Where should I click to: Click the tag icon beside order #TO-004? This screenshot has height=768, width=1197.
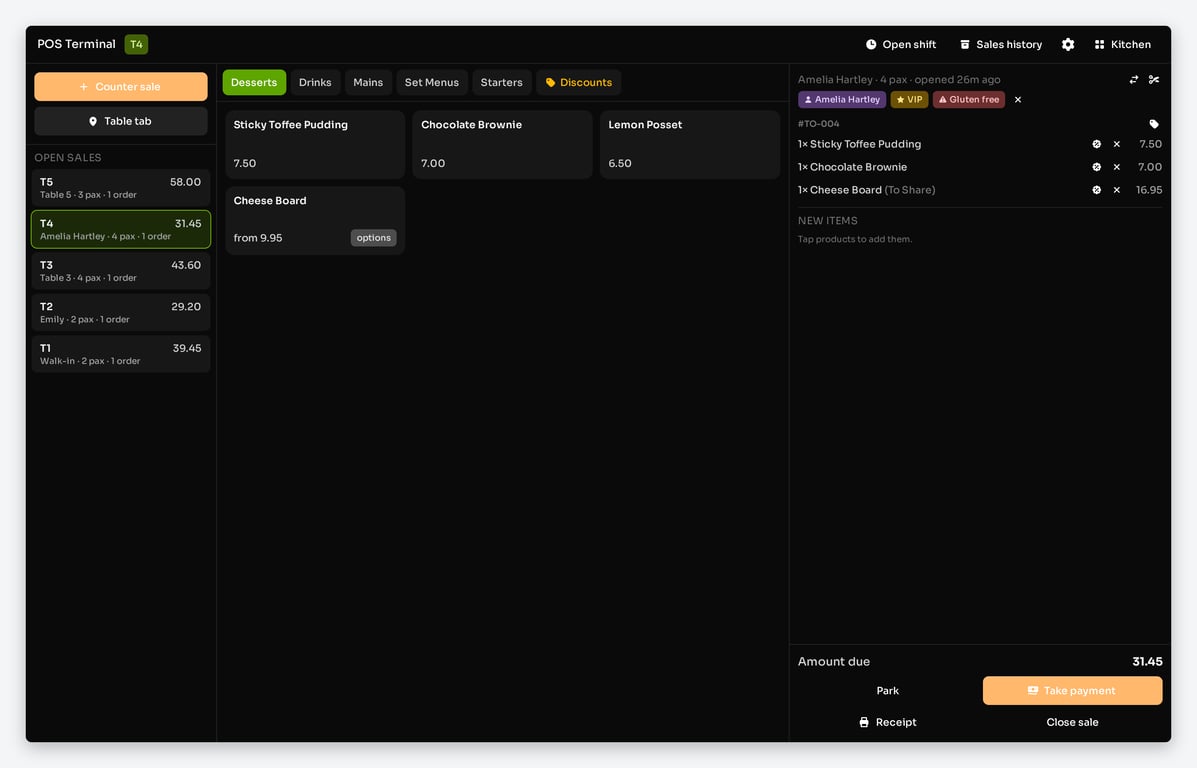click(1153, 124)
